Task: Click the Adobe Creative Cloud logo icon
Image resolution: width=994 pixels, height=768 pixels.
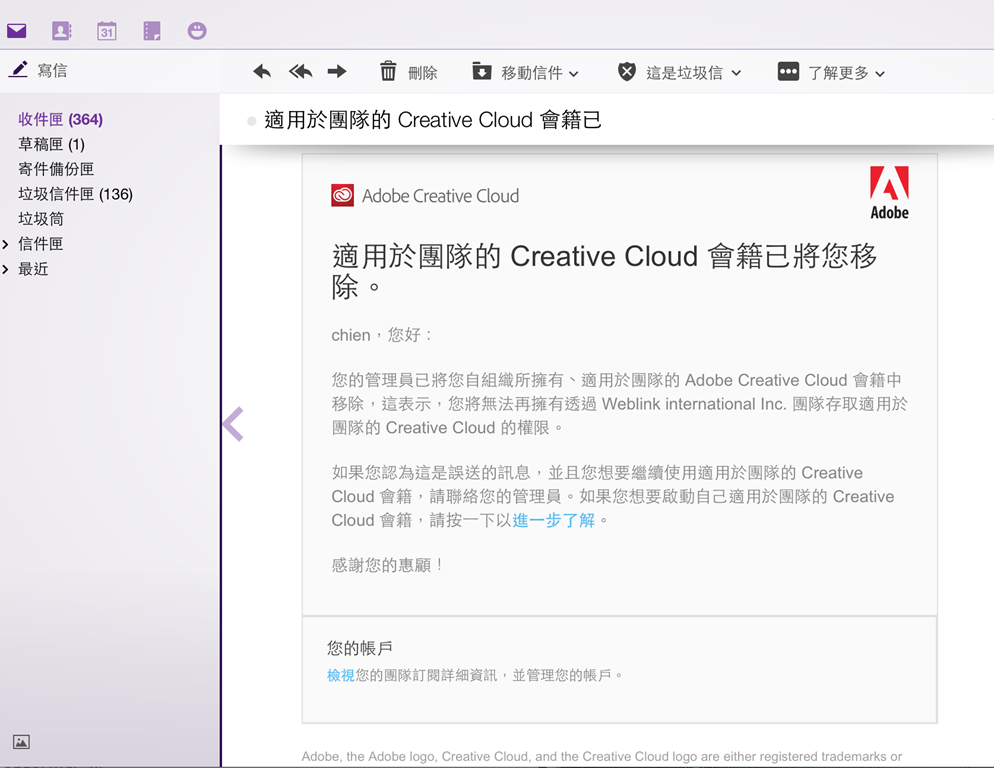Action: [x=342, y=195]
